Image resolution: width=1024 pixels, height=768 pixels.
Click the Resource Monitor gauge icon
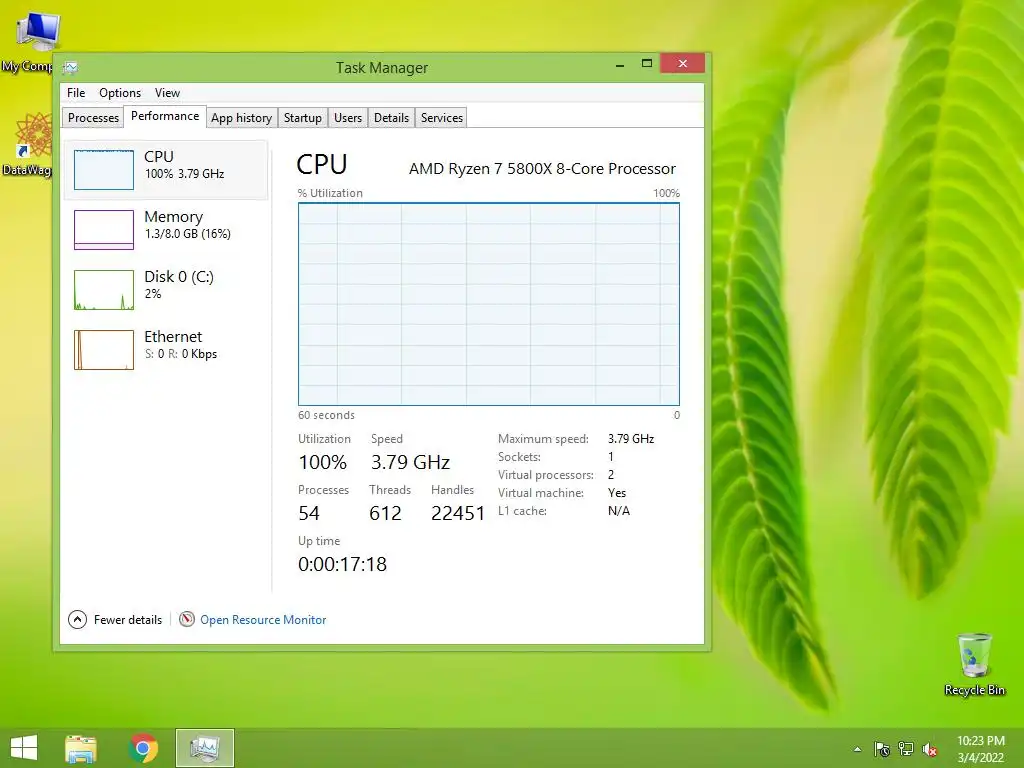coord(187,619)
